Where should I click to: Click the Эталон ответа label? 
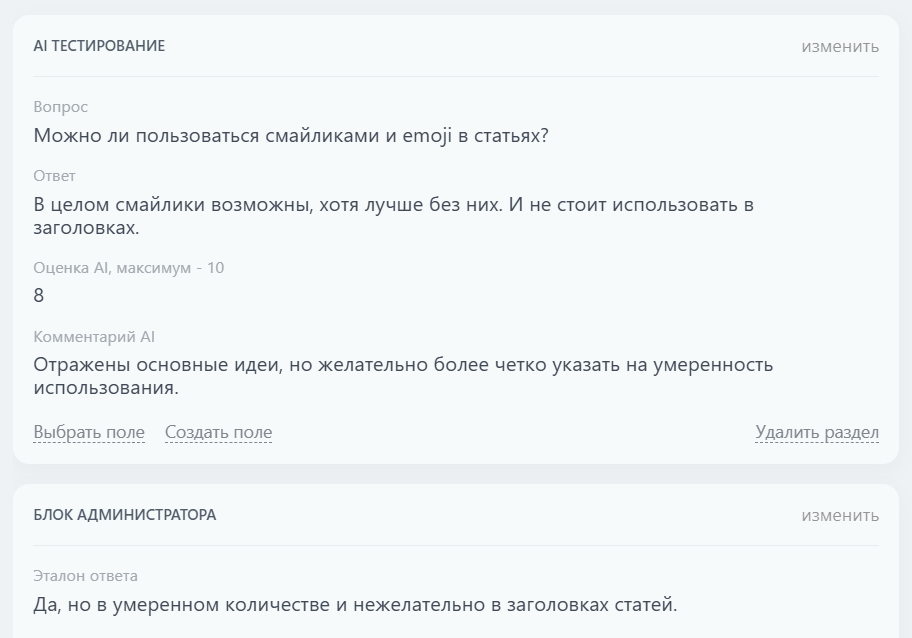coord(77,575)
